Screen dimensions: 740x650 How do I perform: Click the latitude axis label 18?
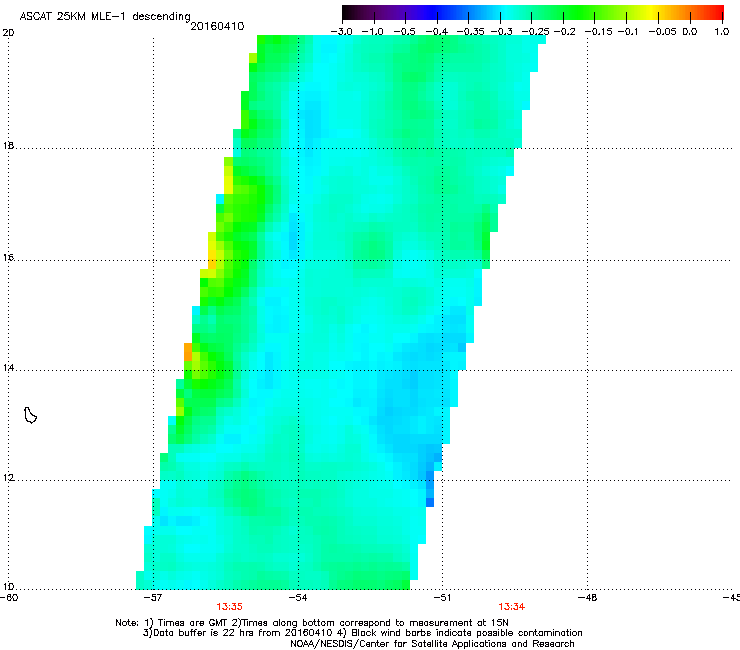[8, 145]
